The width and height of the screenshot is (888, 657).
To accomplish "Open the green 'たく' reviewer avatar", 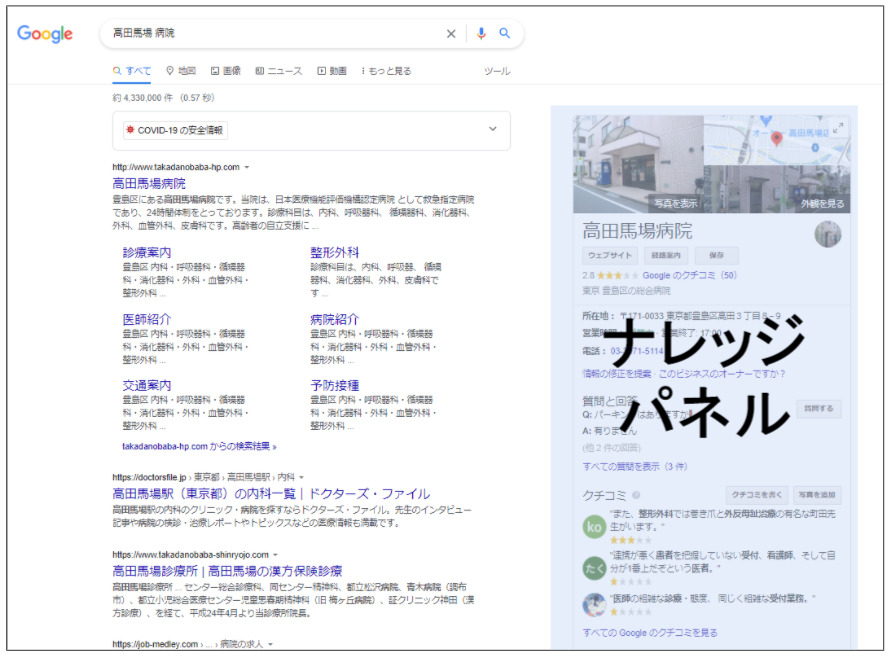I will [594, 568].
